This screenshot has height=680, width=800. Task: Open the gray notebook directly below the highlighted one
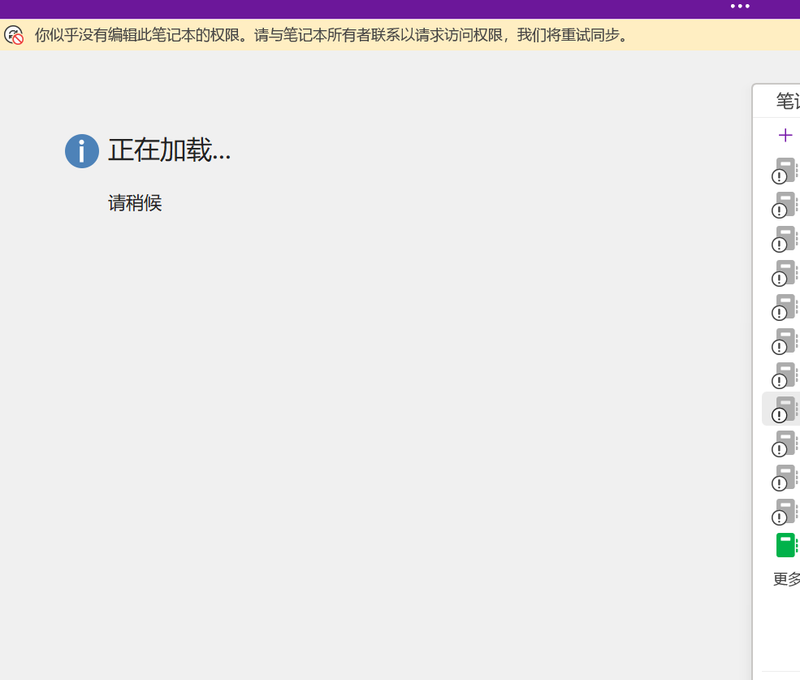(785, 443)
